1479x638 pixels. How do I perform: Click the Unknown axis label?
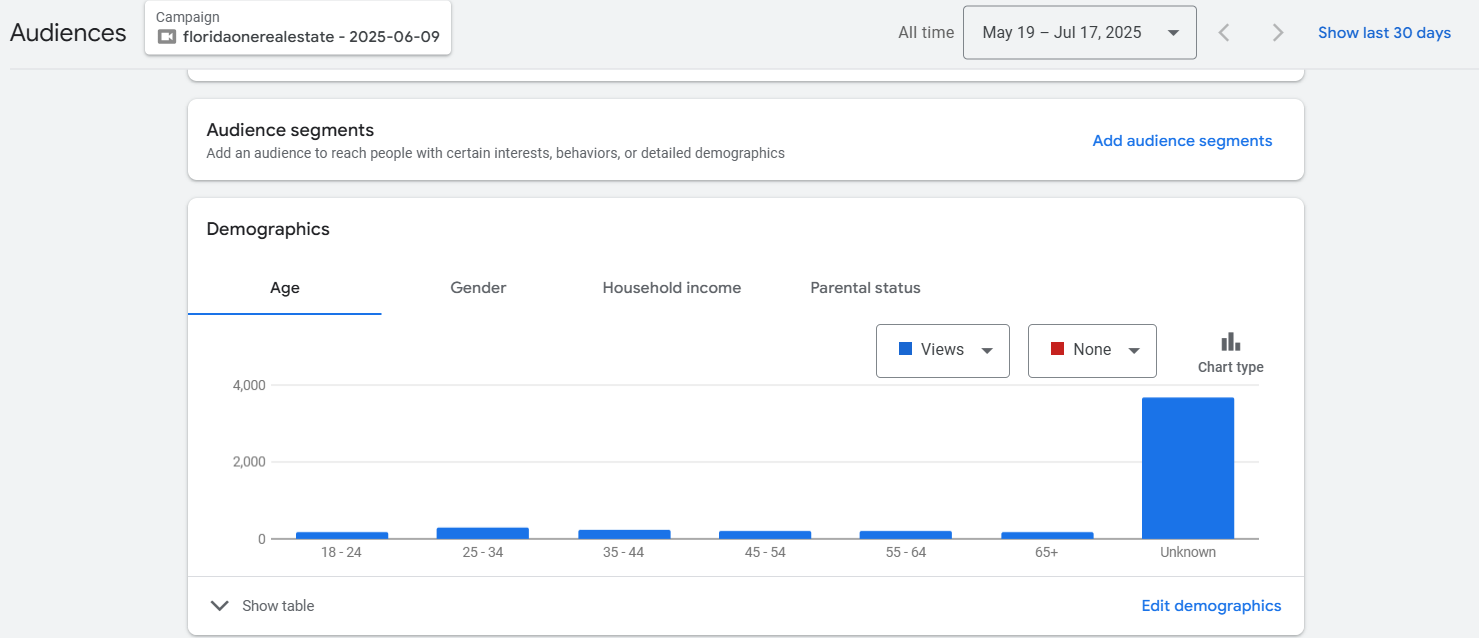1188,552
